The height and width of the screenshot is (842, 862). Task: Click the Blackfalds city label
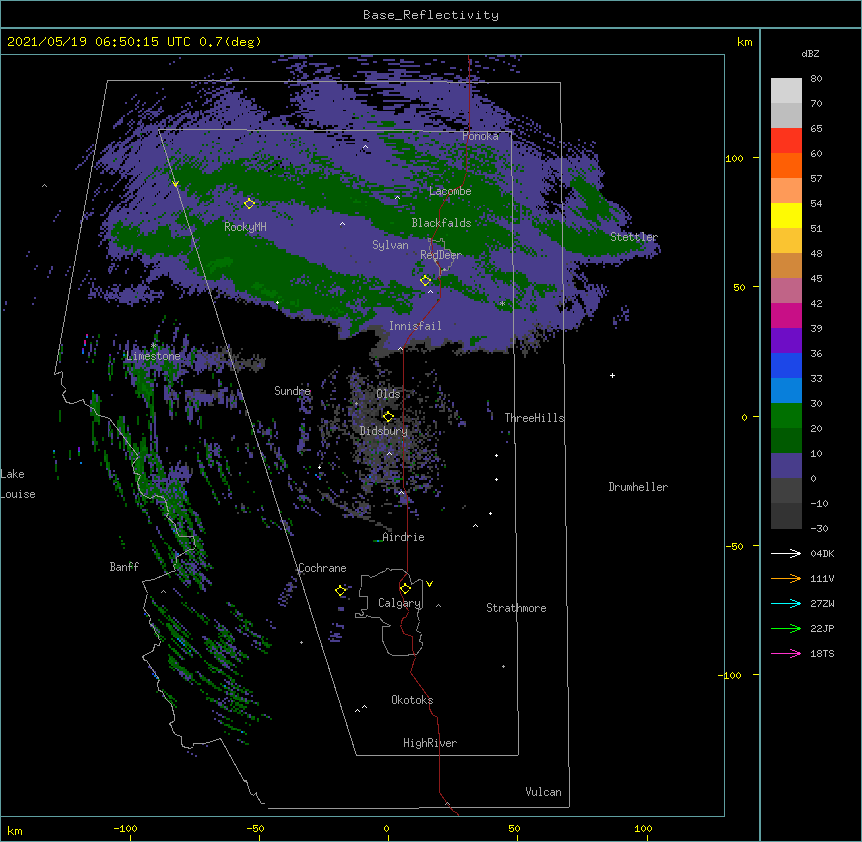coord(441,223)
